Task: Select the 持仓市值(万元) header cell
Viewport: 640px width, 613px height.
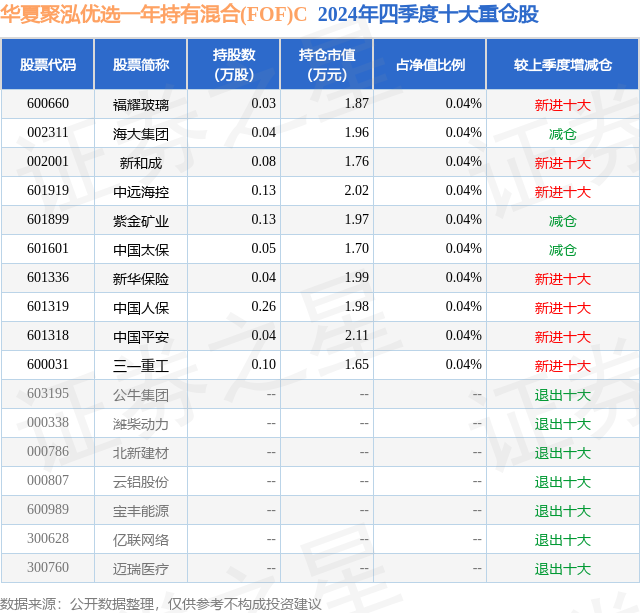Action: [327, 64]
